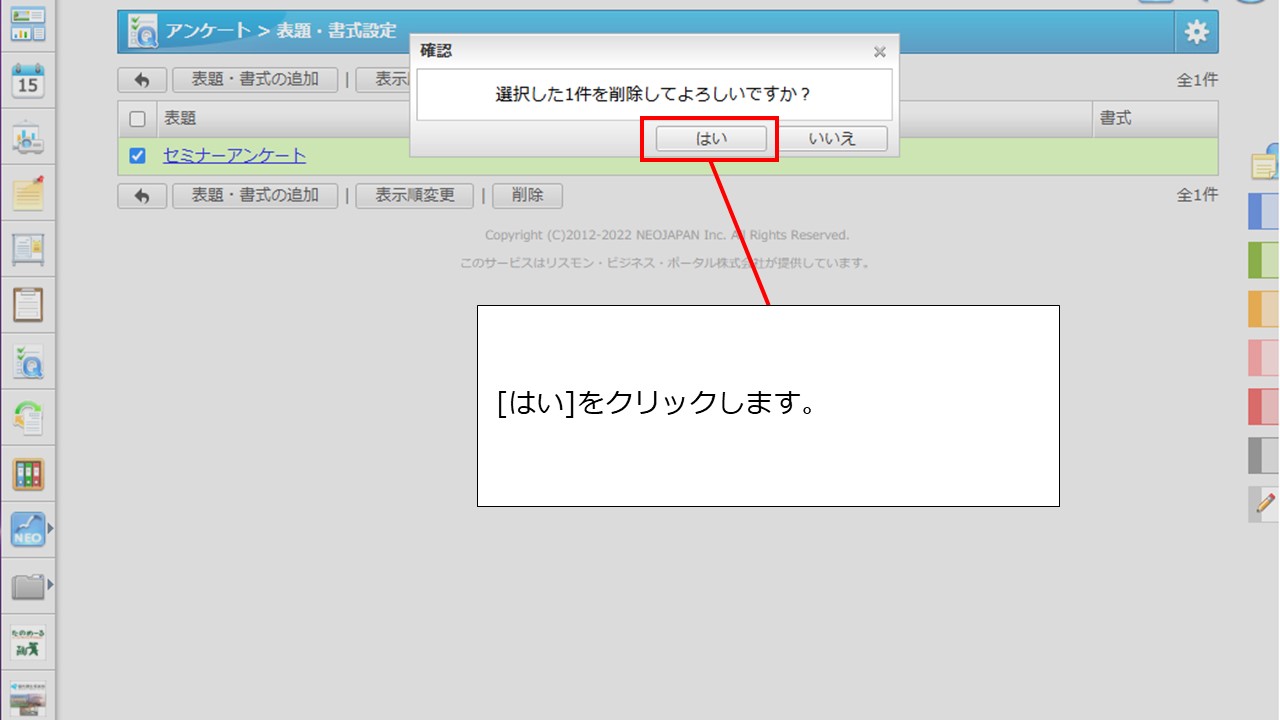Click the 選択した1件を削除してよろしいですか？ message
1280x720 pixels.
(653, 95)
